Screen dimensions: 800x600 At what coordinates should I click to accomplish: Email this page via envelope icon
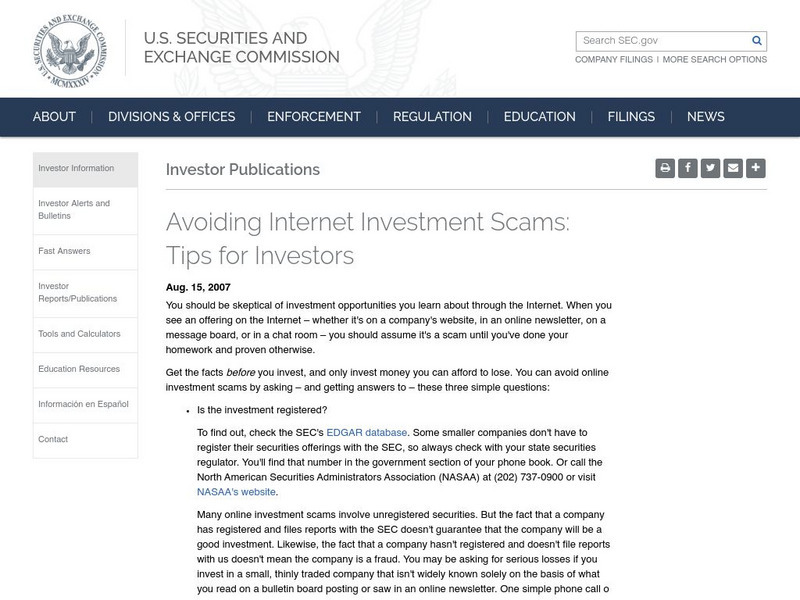click(x=733, y=168)
